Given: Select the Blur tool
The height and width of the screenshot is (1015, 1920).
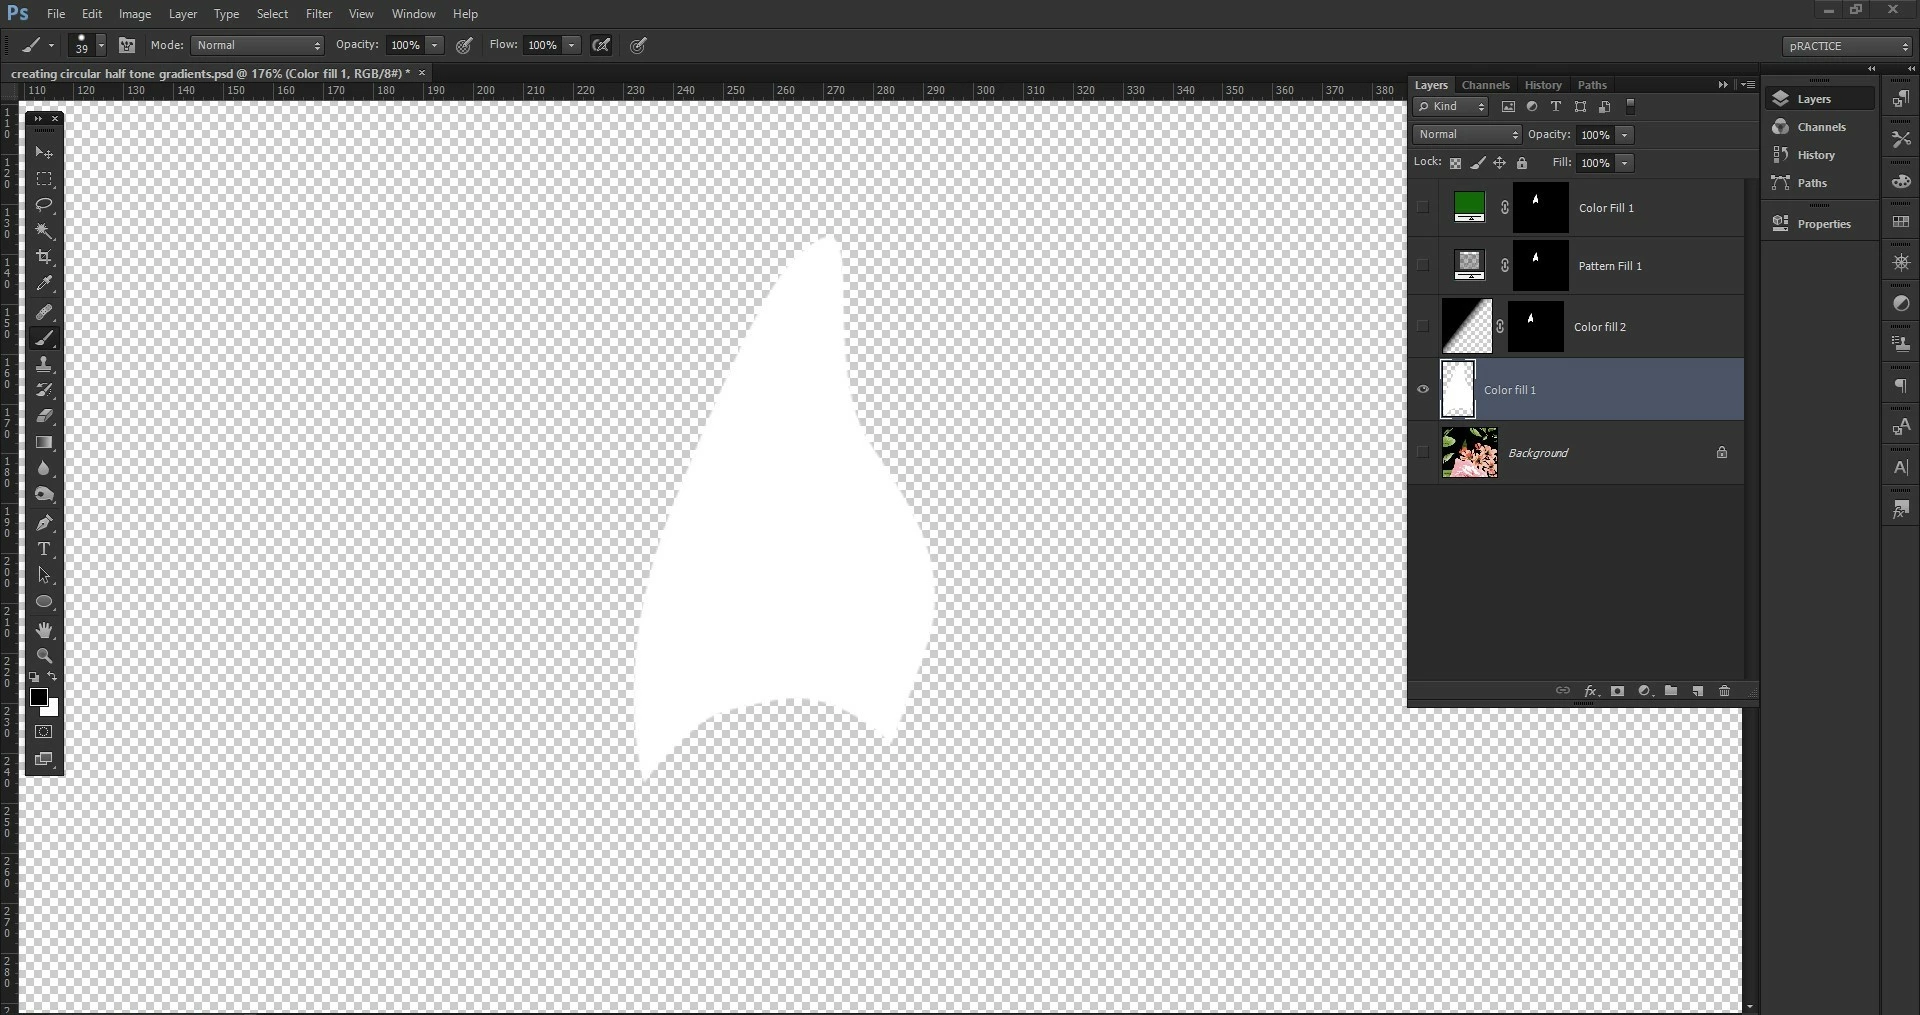Looking at the screenshot, I should [44, 468].
